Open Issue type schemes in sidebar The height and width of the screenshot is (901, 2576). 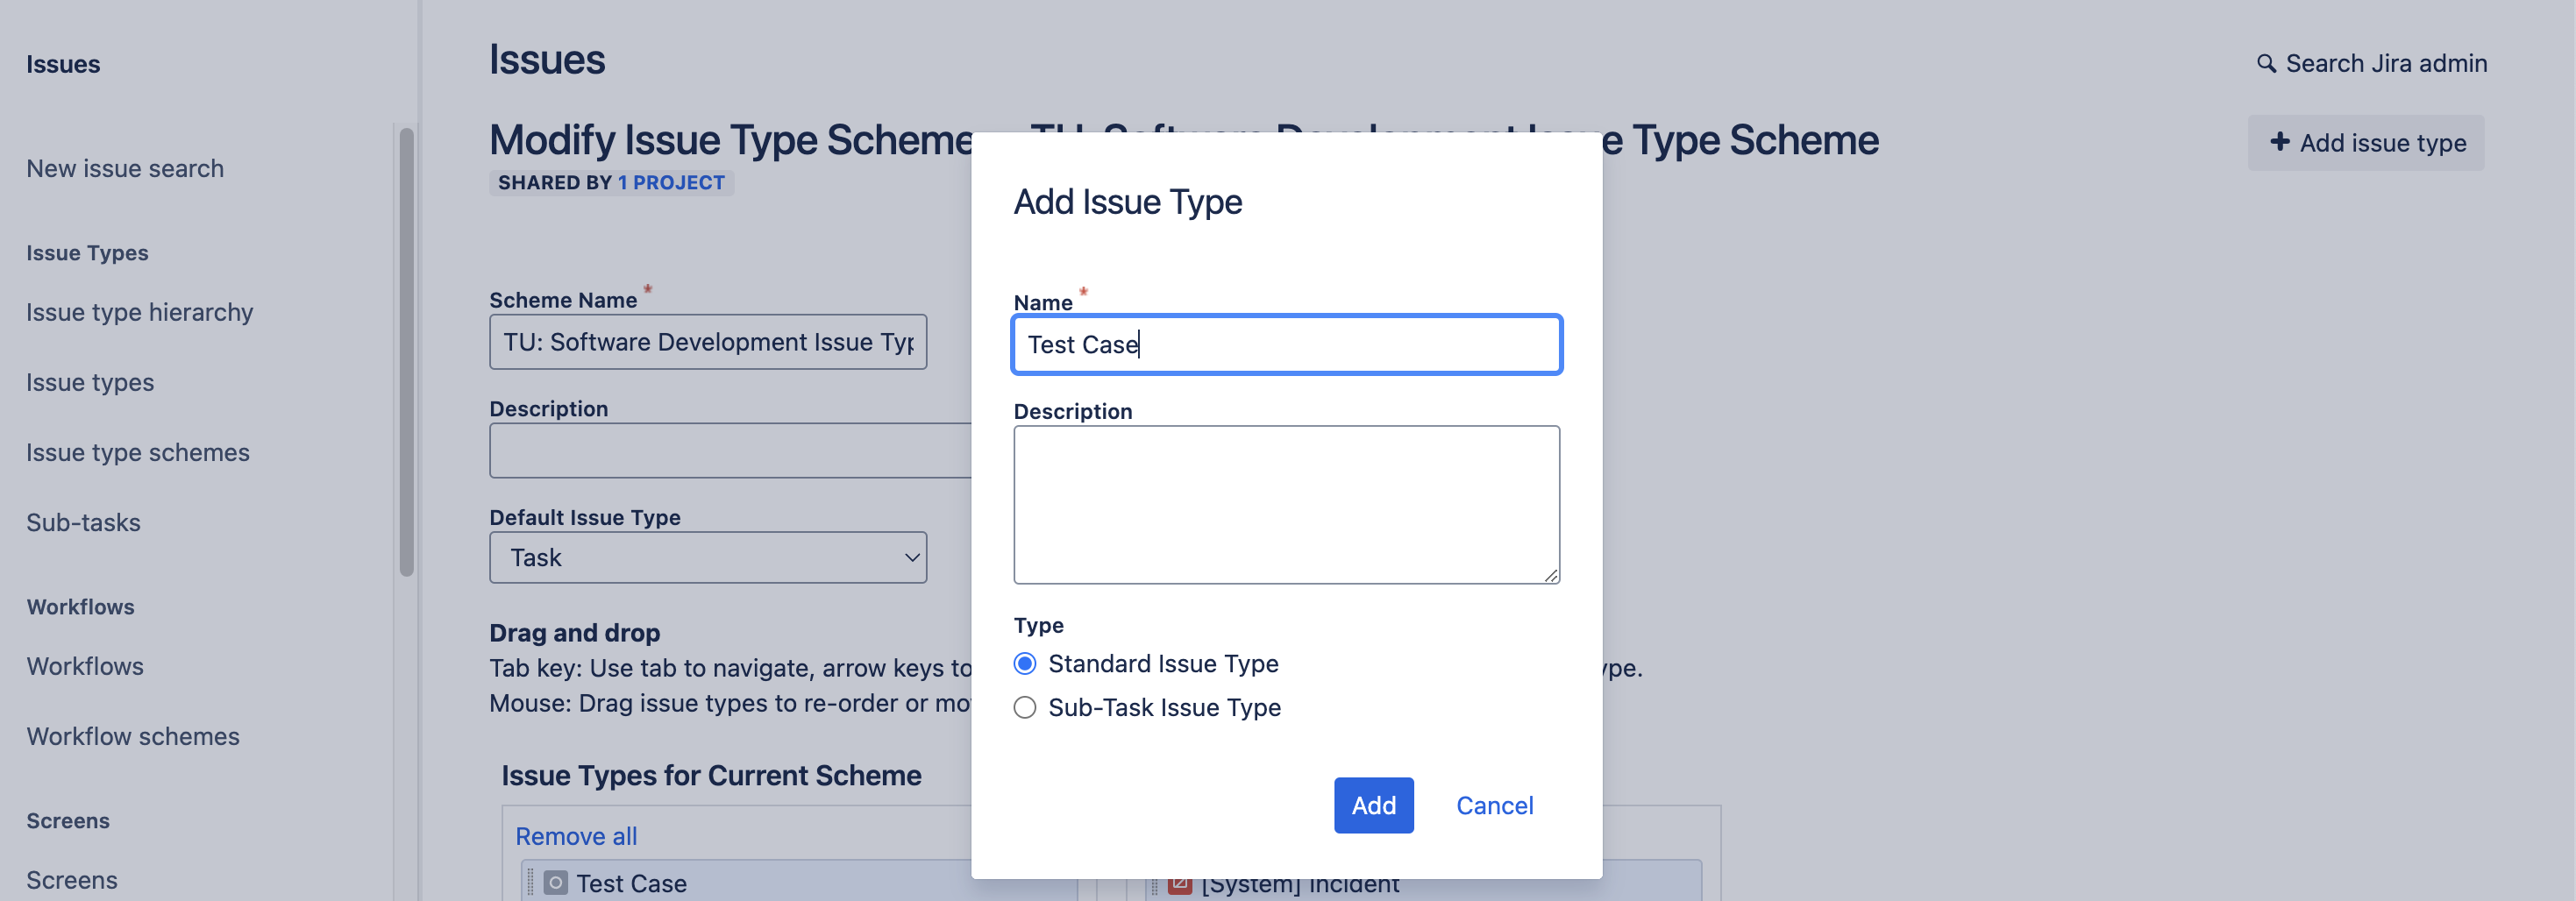(138, 452)
